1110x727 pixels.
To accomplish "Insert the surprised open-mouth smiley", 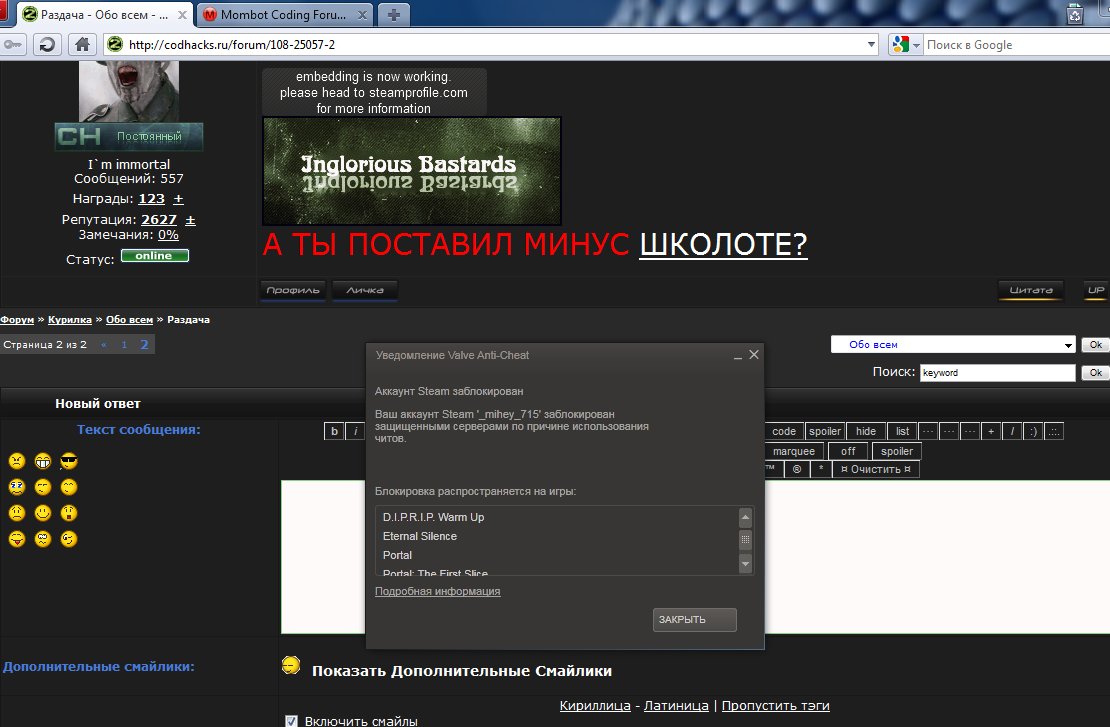I will coord(69,513).
